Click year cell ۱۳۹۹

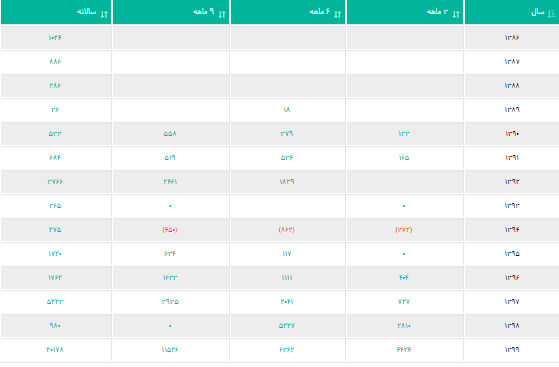[512, 350]
